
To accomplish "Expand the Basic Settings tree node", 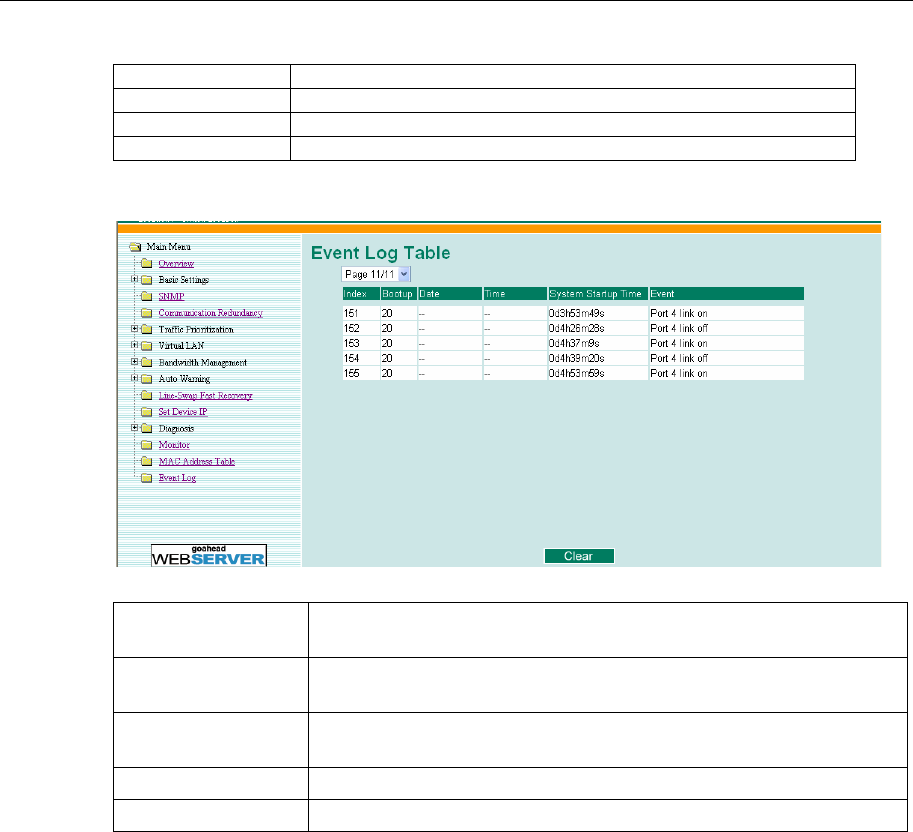I will pyautogui.click(x=135, y=279).
